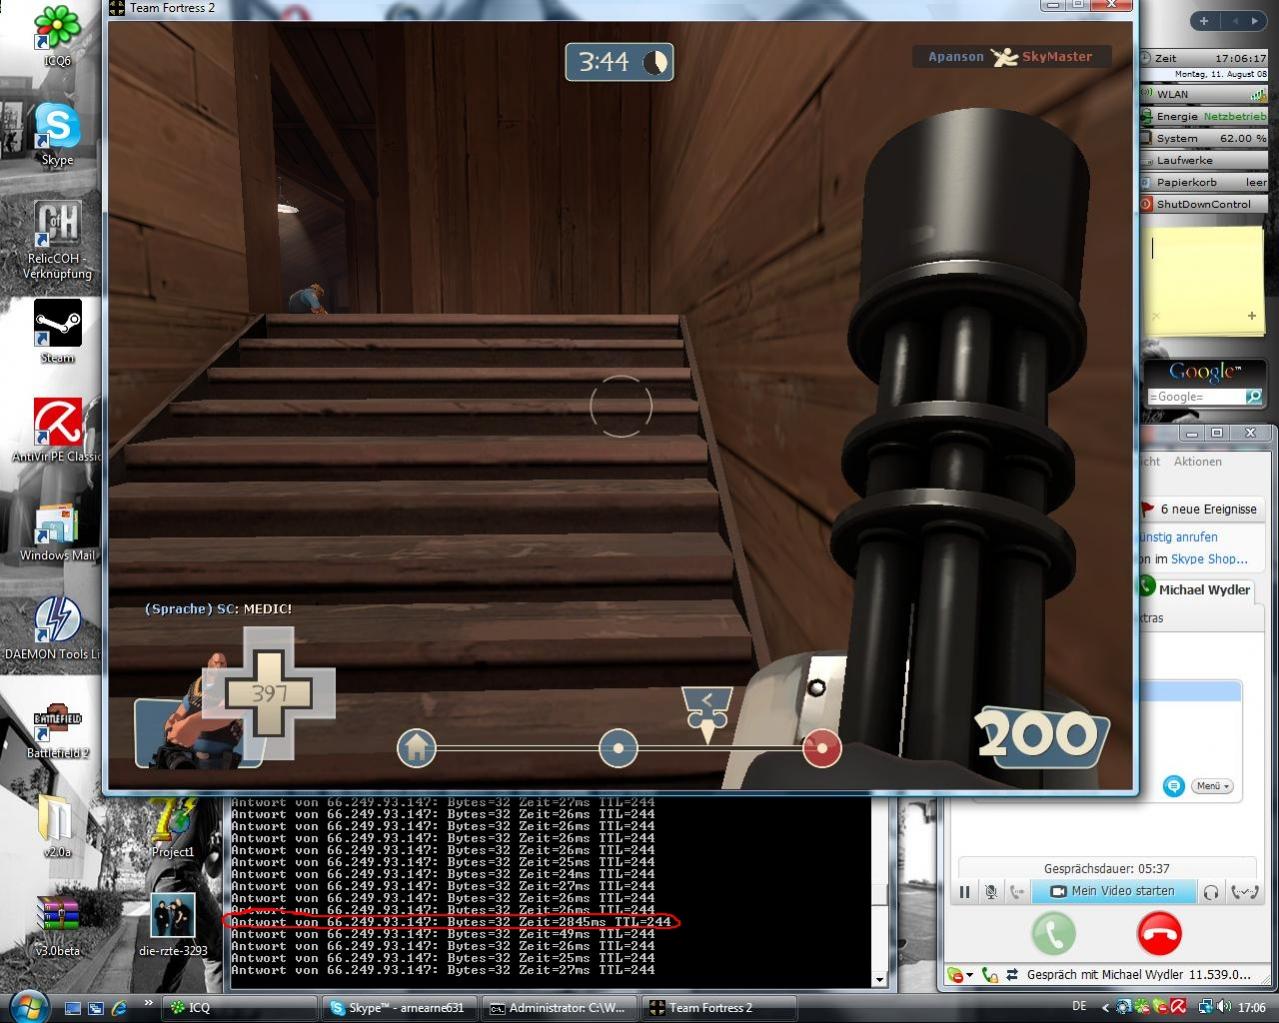Show hidden tray icons with the arrow

(1105, 1008)
